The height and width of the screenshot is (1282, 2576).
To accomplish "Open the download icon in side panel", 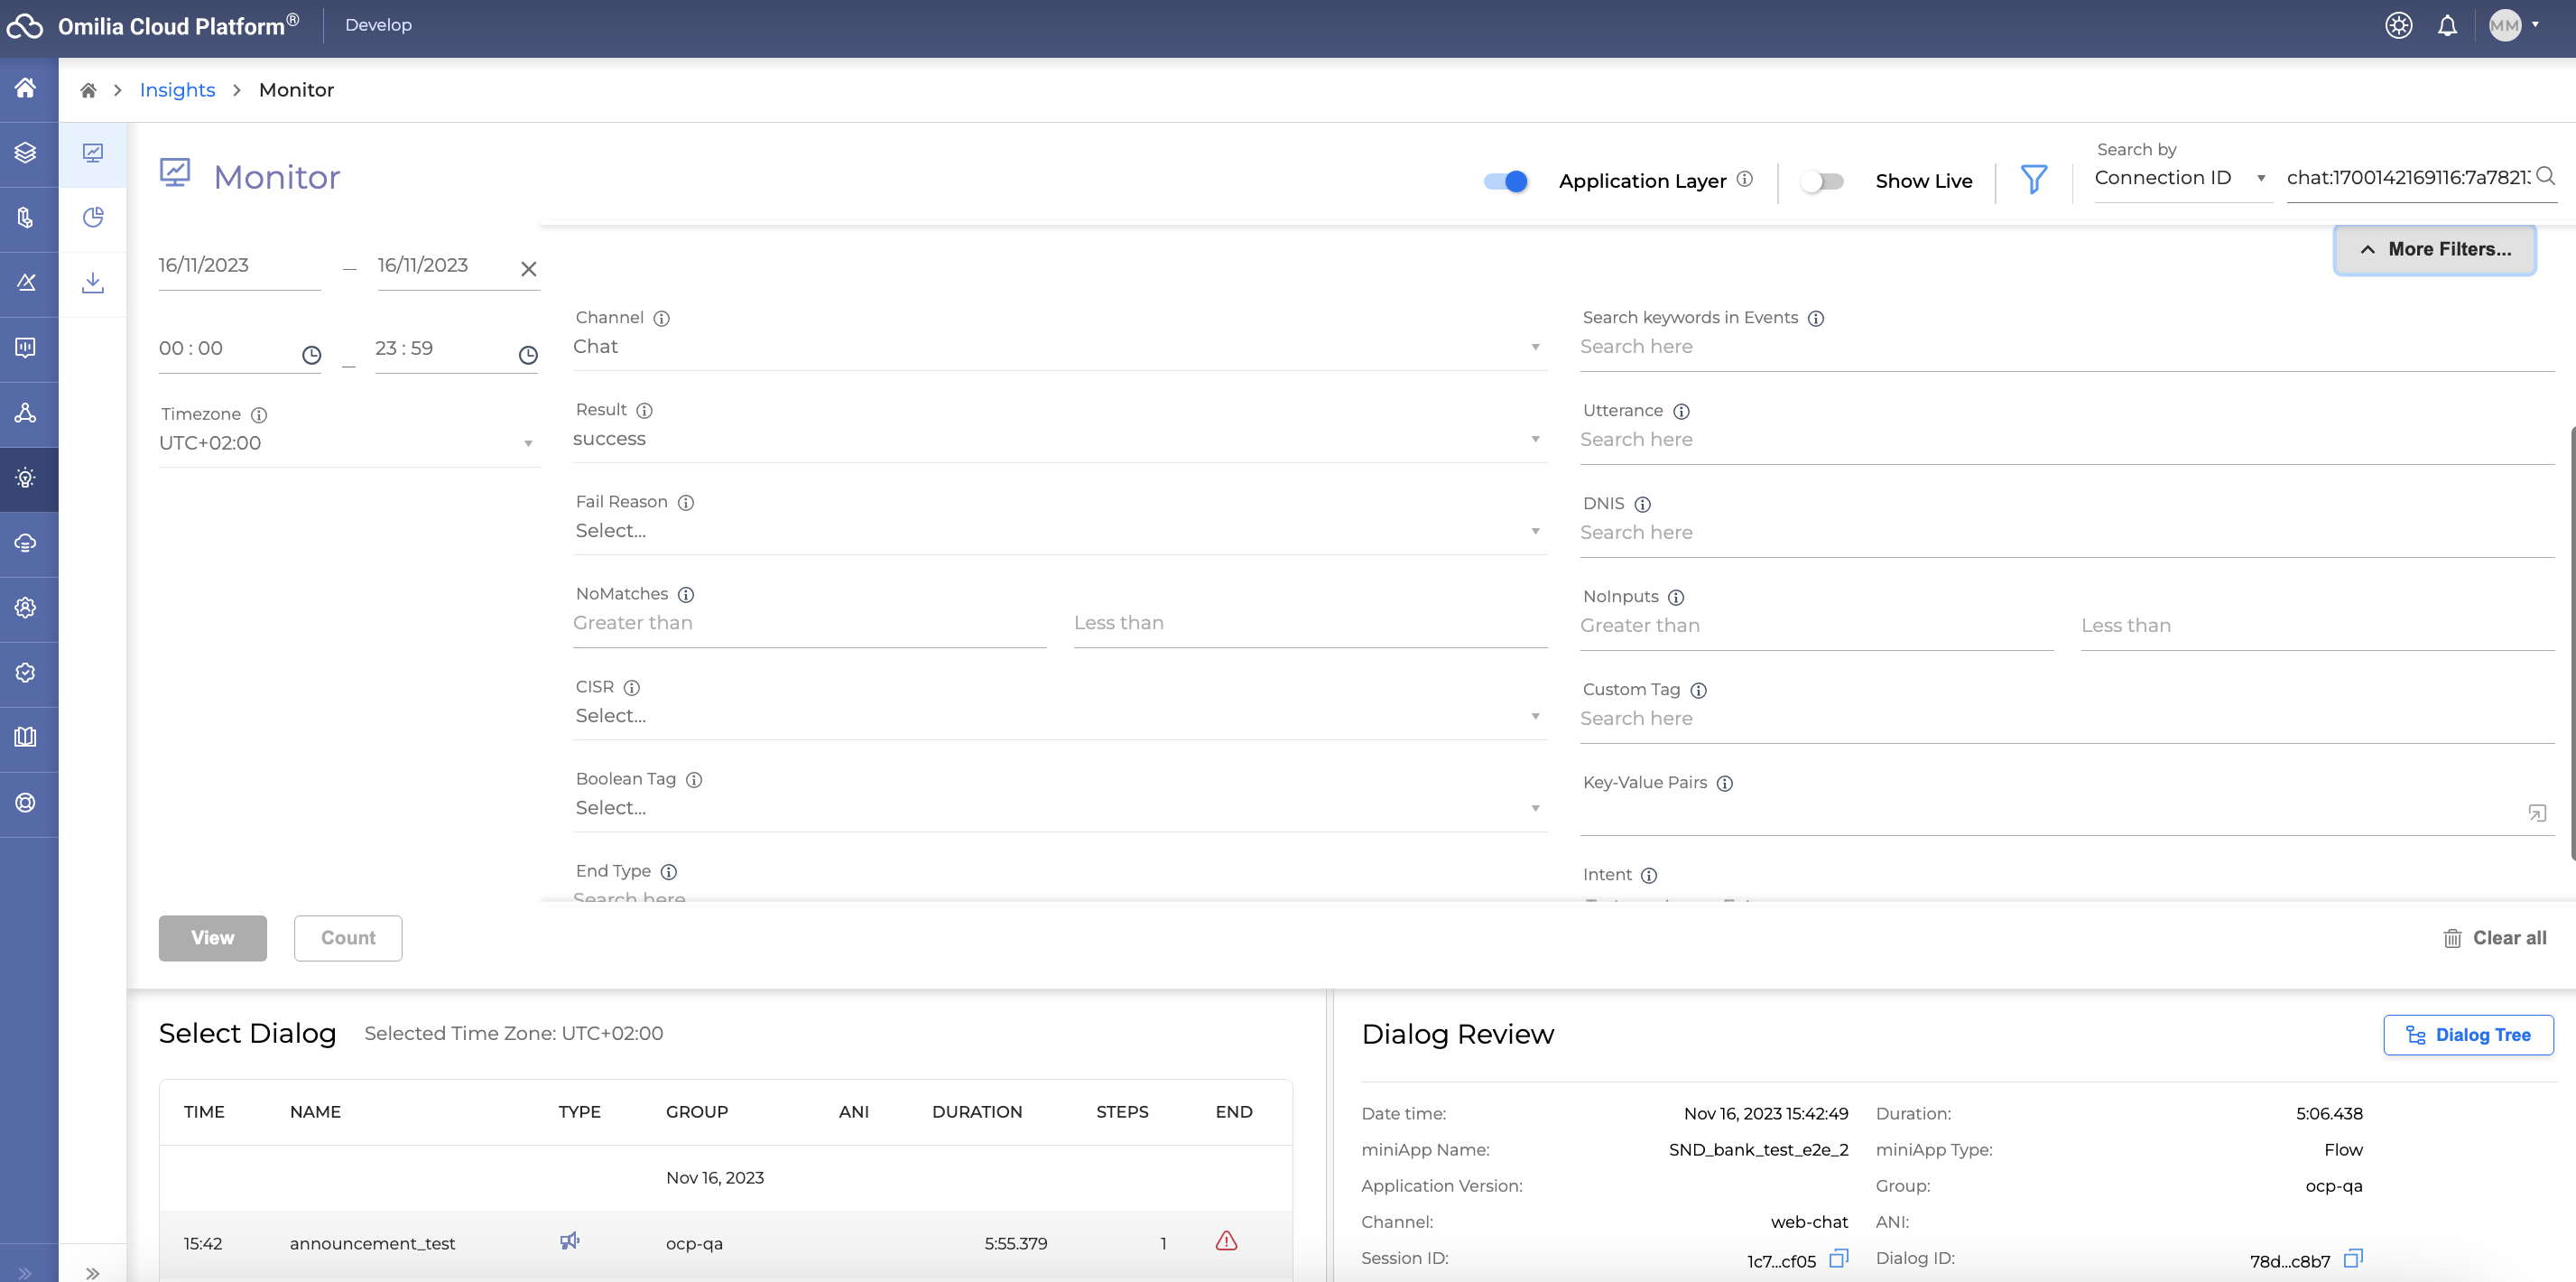I will coord(93,283).
